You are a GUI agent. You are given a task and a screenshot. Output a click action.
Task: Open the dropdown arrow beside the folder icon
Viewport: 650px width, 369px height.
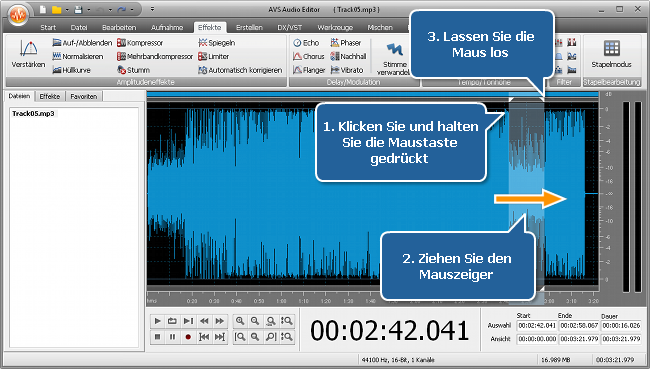click(x=67, y=10)
